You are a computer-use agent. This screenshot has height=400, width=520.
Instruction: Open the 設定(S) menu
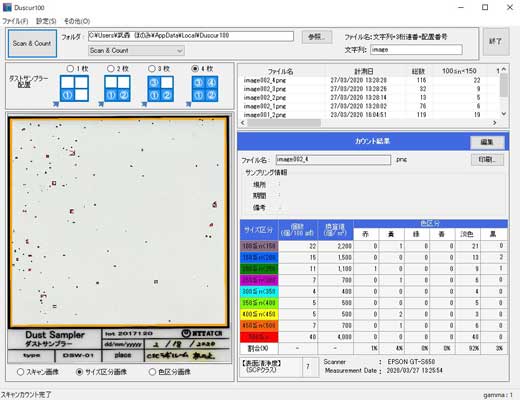tap(46, 21)
